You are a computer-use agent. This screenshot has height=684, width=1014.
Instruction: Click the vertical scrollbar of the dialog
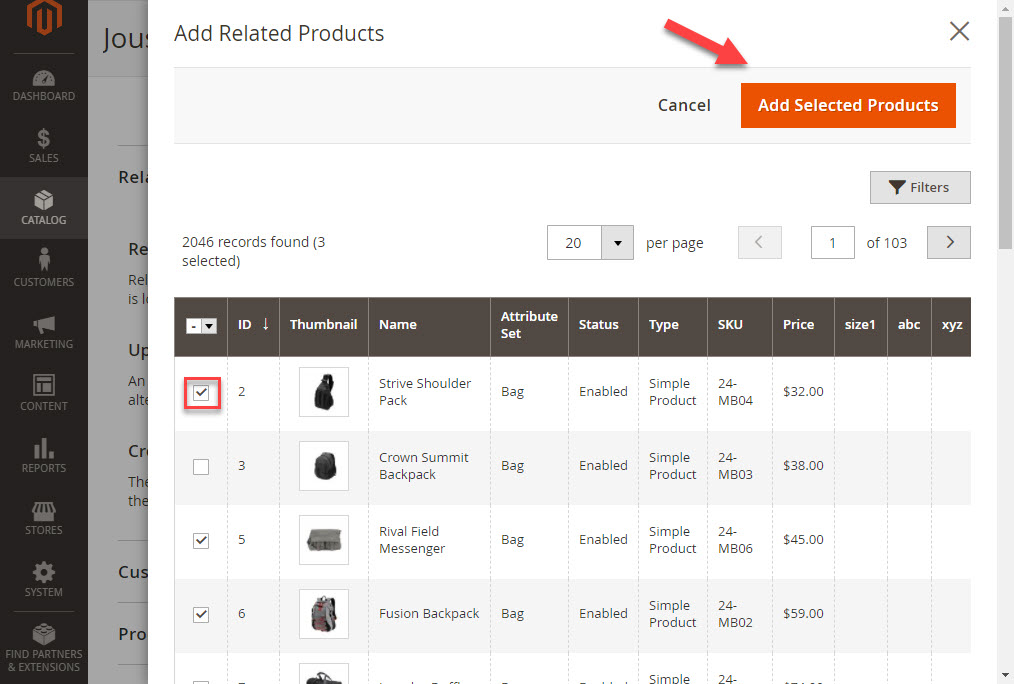(x=1006, y=133)
